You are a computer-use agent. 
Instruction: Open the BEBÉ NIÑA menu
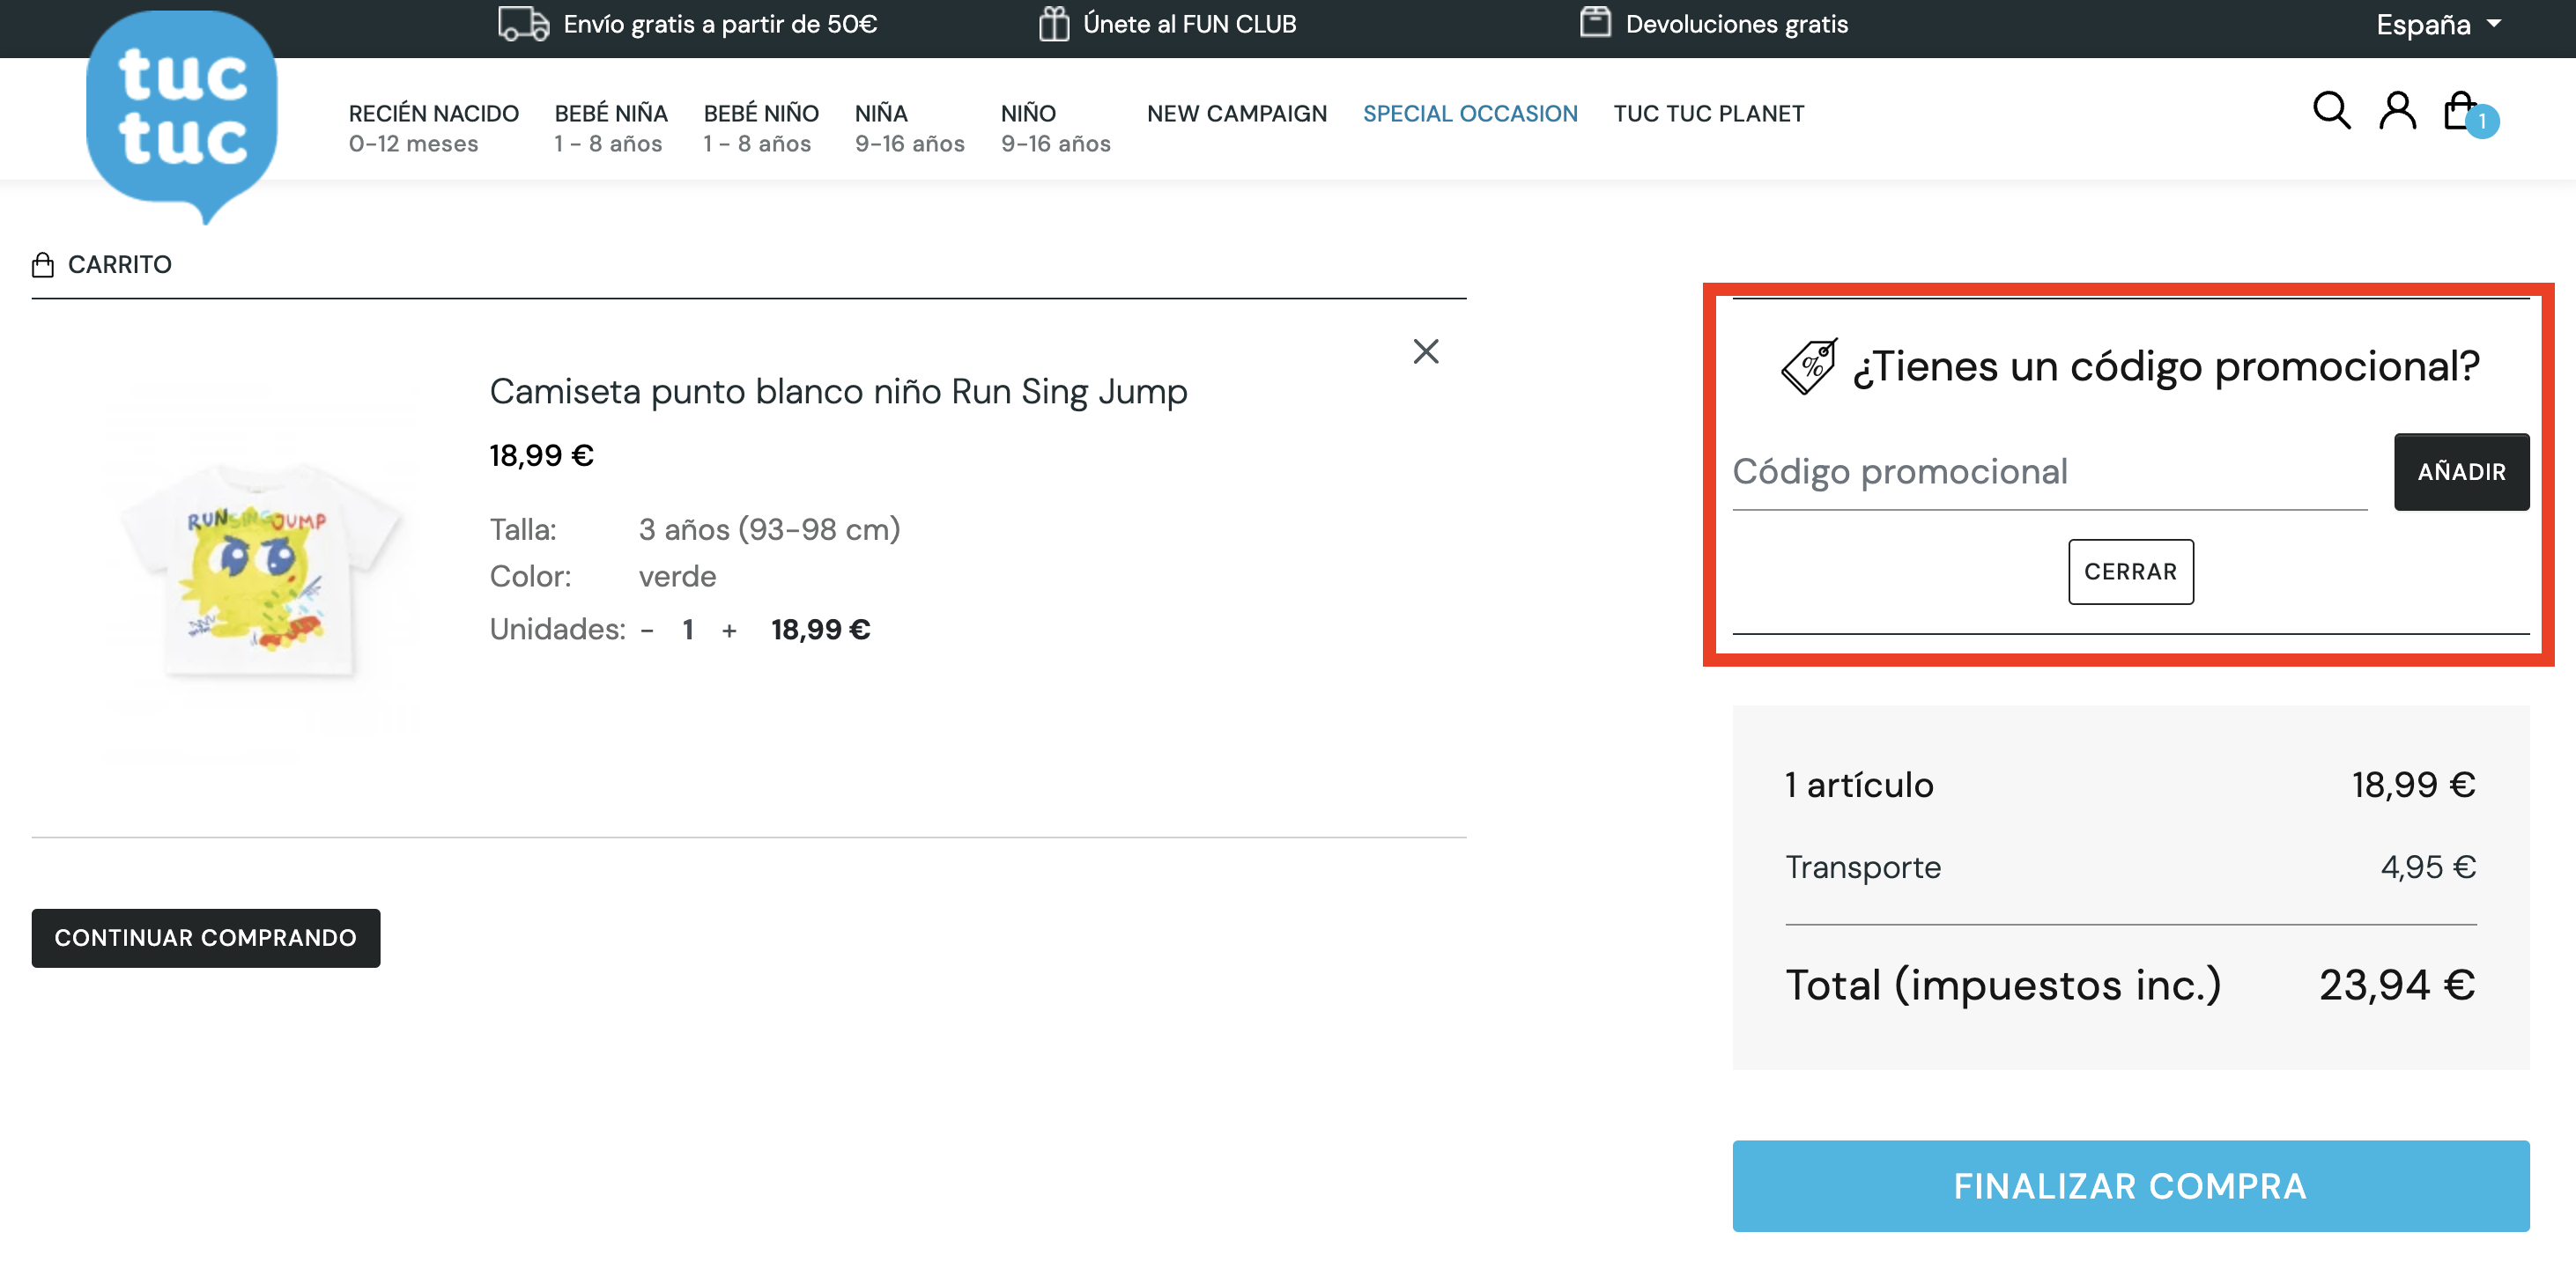(610, 128)
